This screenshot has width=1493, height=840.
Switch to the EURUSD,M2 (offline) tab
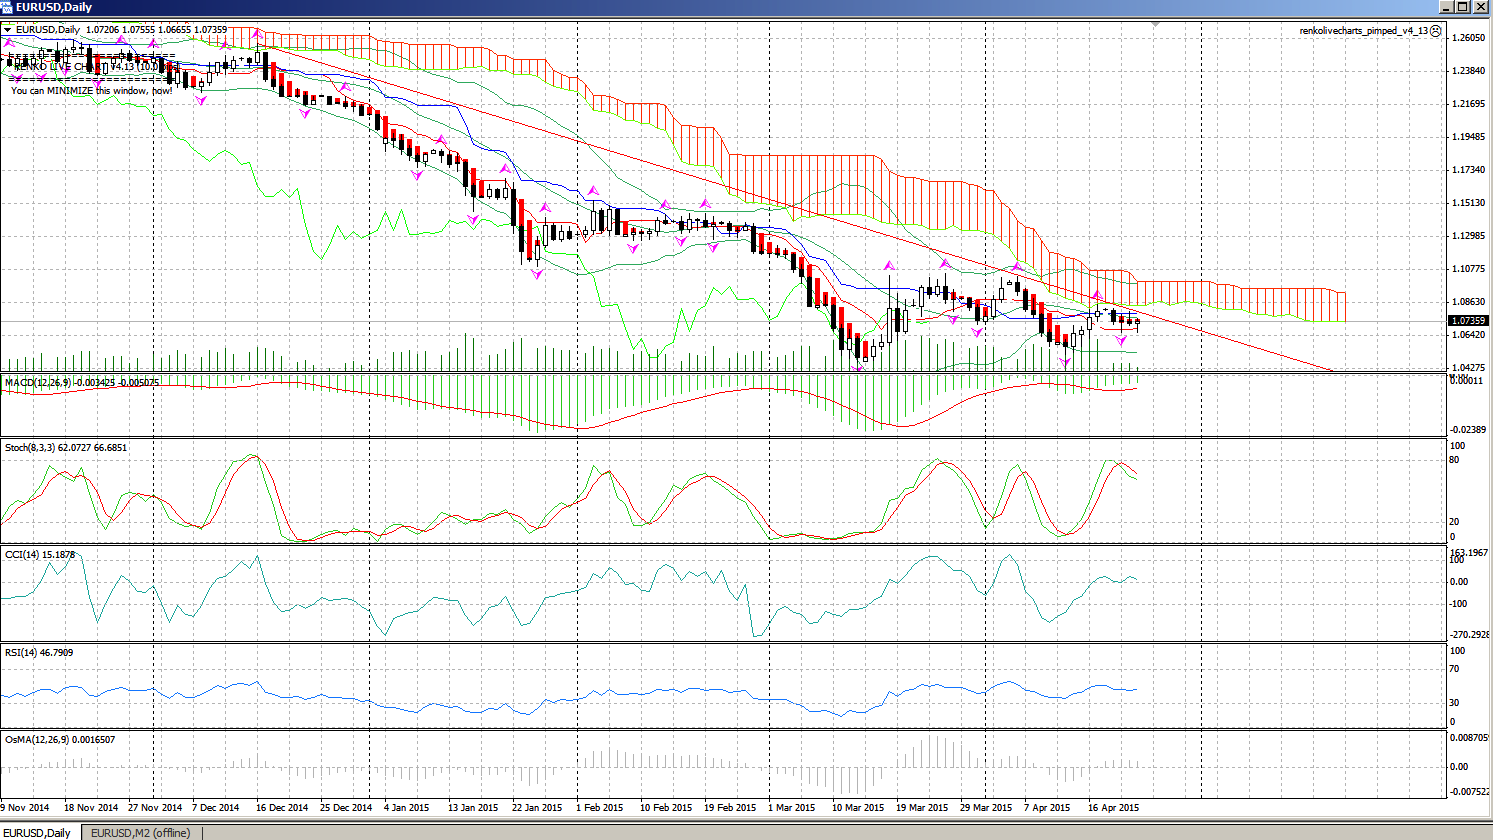140,831
